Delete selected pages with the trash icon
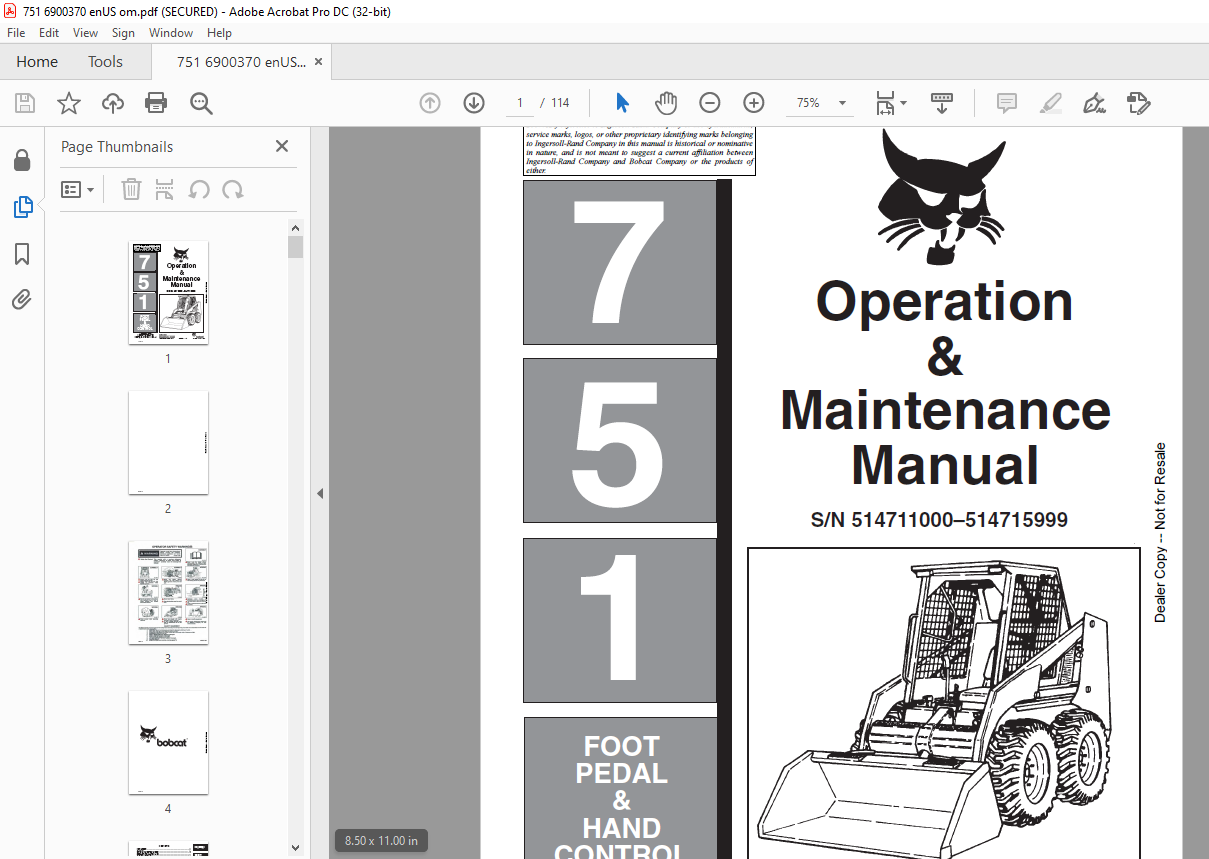 (131, 189)
